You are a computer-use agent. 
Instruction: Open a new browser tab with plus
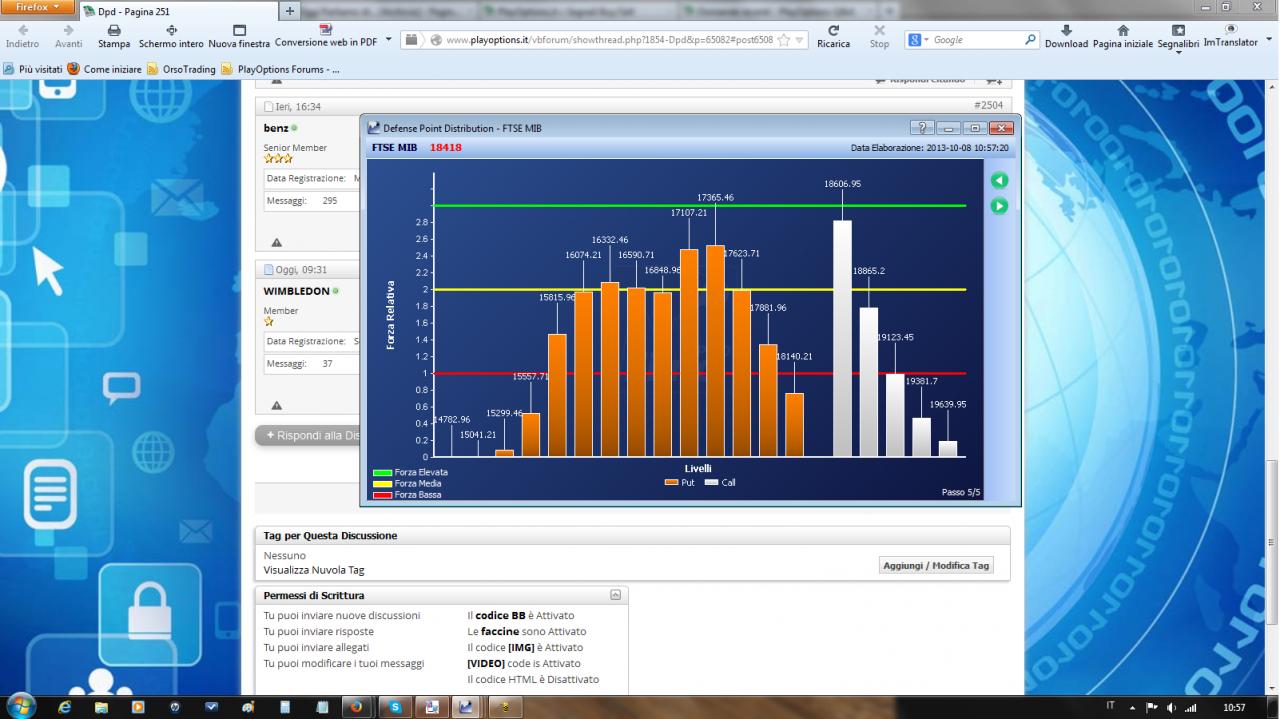click(291, 11)
